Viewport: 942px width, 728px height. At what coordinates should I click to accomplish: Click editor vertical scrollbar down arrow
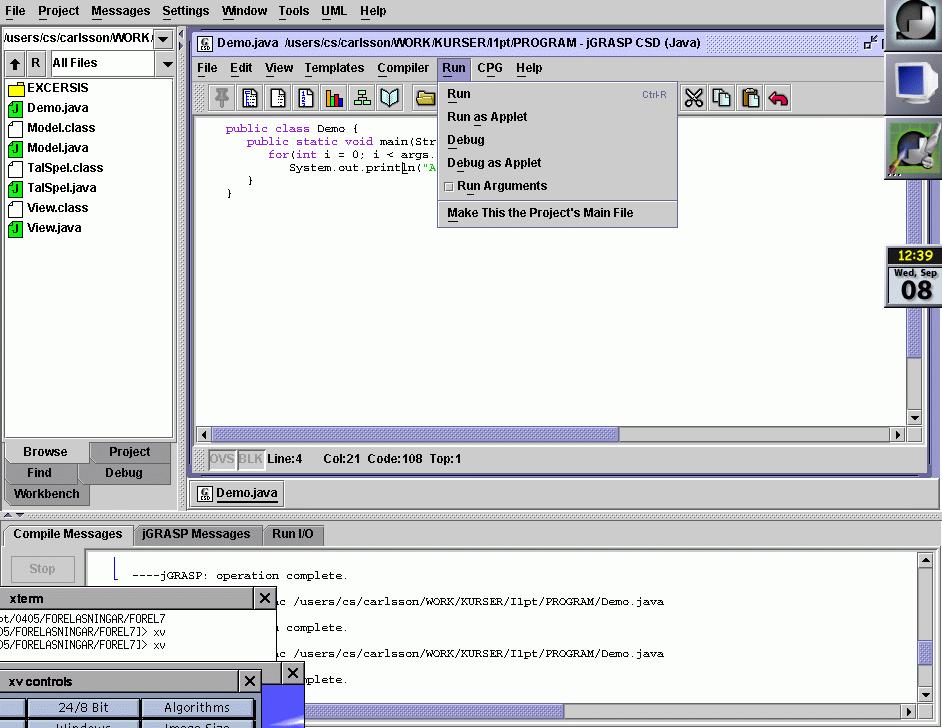tap(914, 418)
